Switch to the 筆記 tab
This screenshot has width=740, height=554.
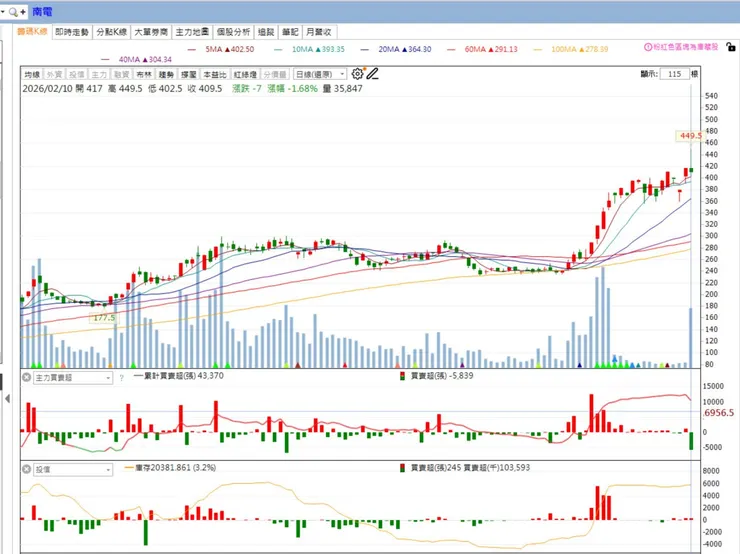coord(290,32)
